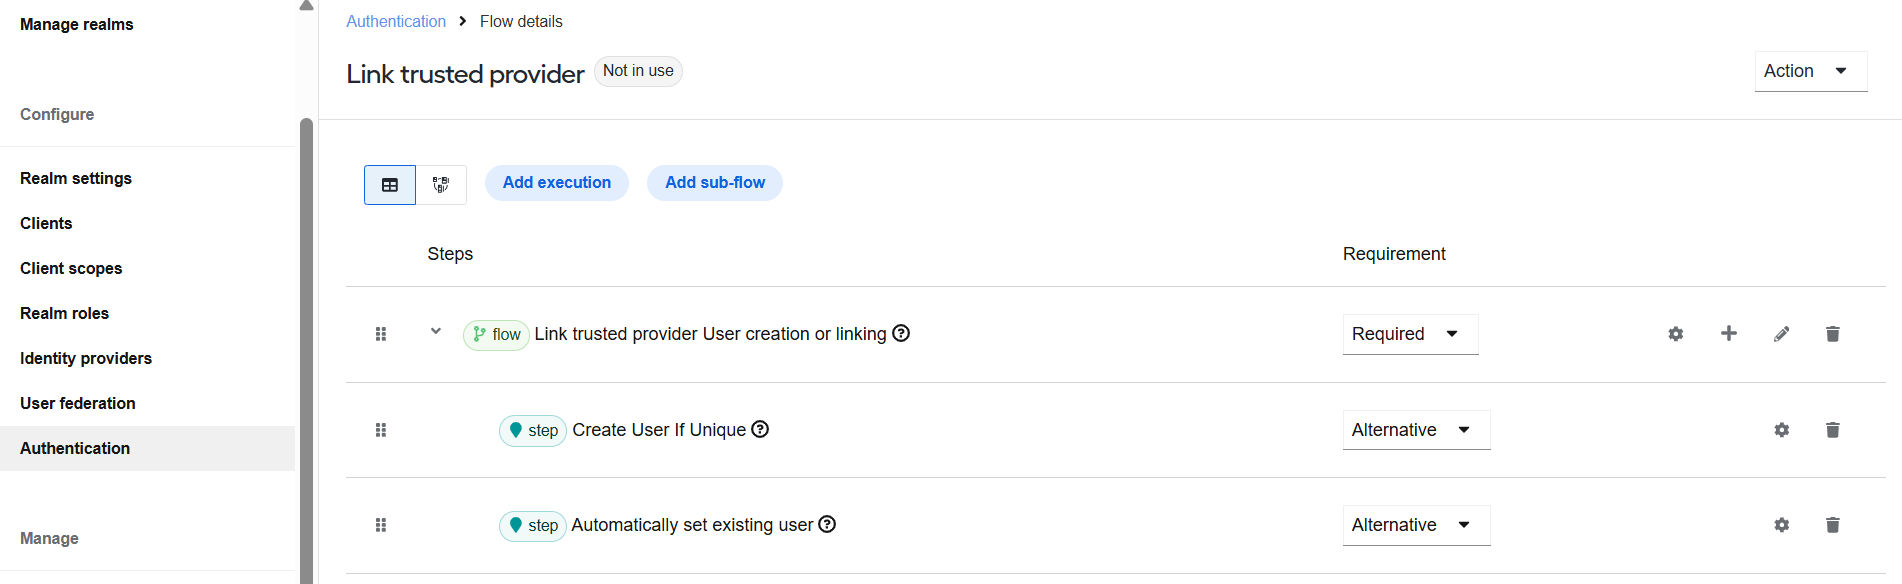The width and height of the screenshot is (1902, 584).
Task: Open settings for Automatically set existing user
Action: click(1782, 525)
